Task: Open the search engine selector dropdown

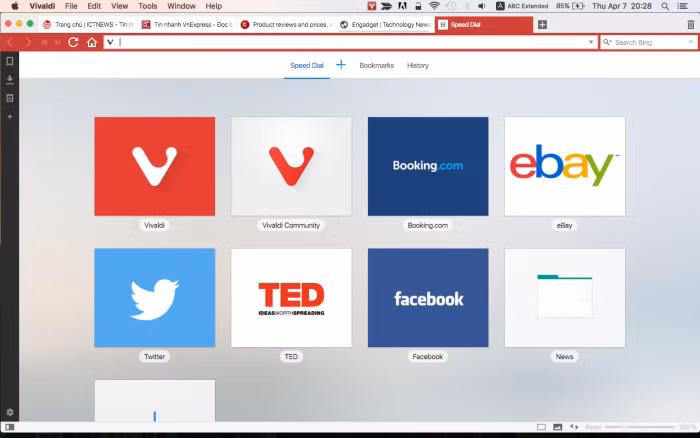Action: pyautogui.click(x=607, y=42)
